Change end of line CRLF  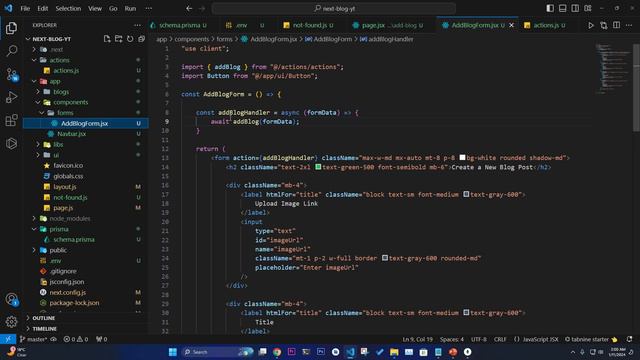pos(500,339)
